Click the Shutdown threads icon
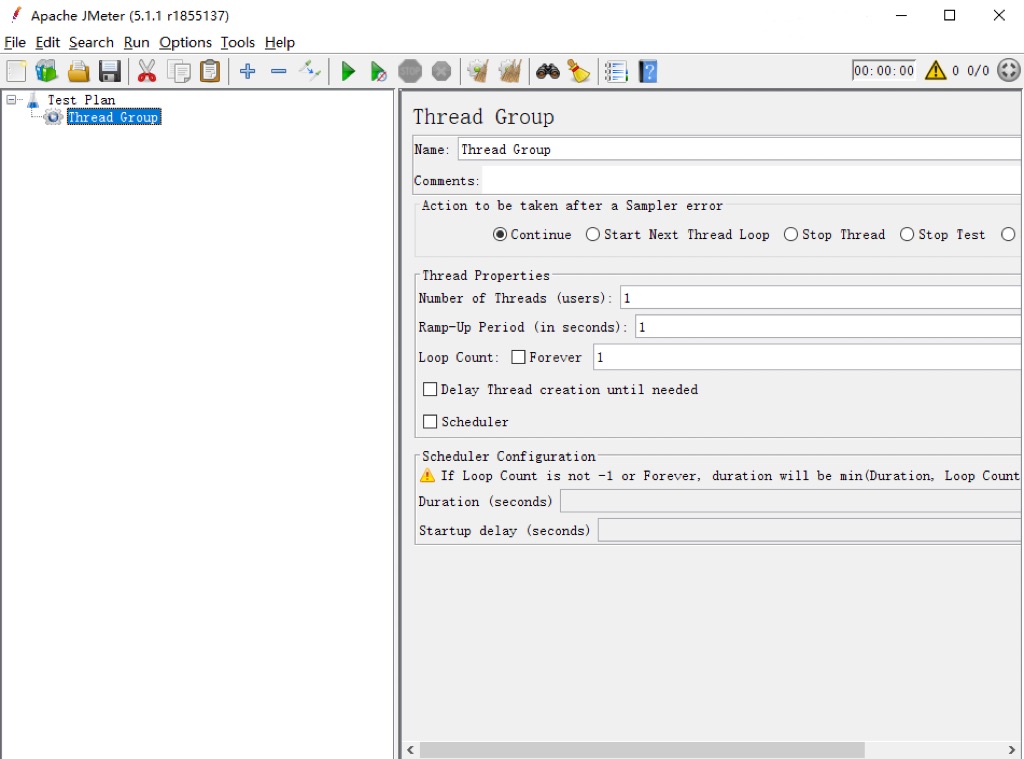The image size is (1024, 759). (x=441, y=71)
